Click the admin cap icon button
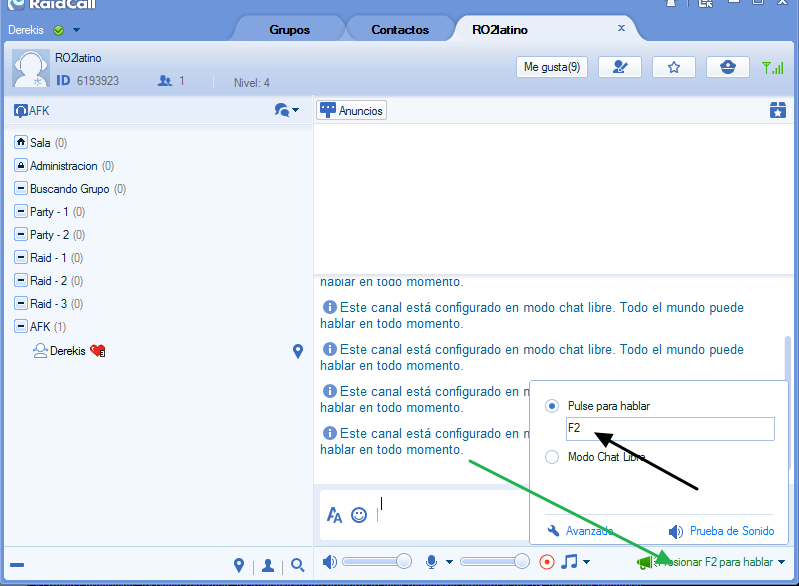 [728, 67]
